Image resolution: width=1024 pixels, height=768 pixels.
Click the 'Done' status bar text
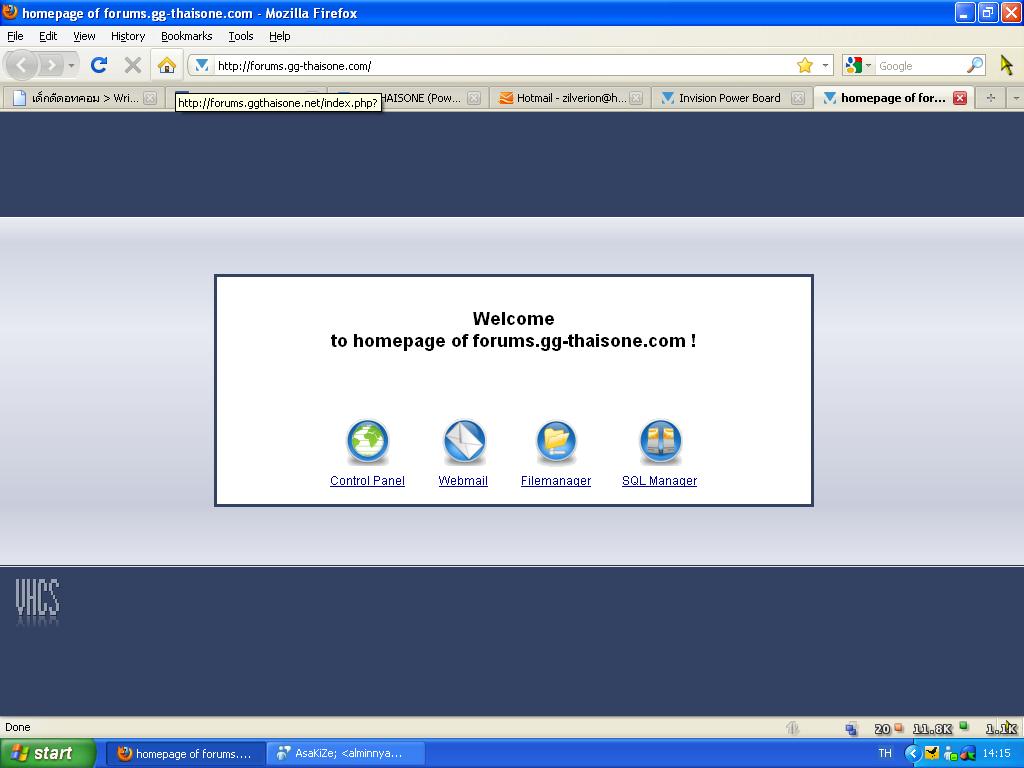pos(18,727)
